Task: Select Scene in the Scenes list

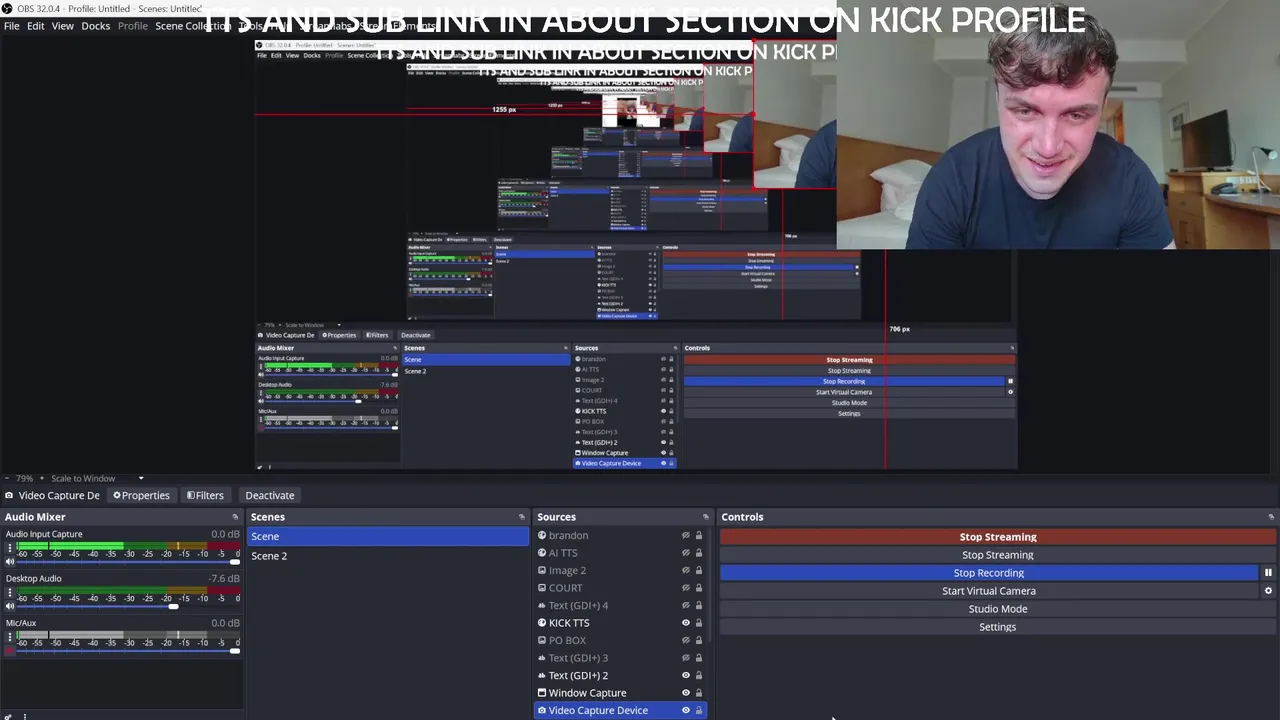Action: click(x=388, y=537)
